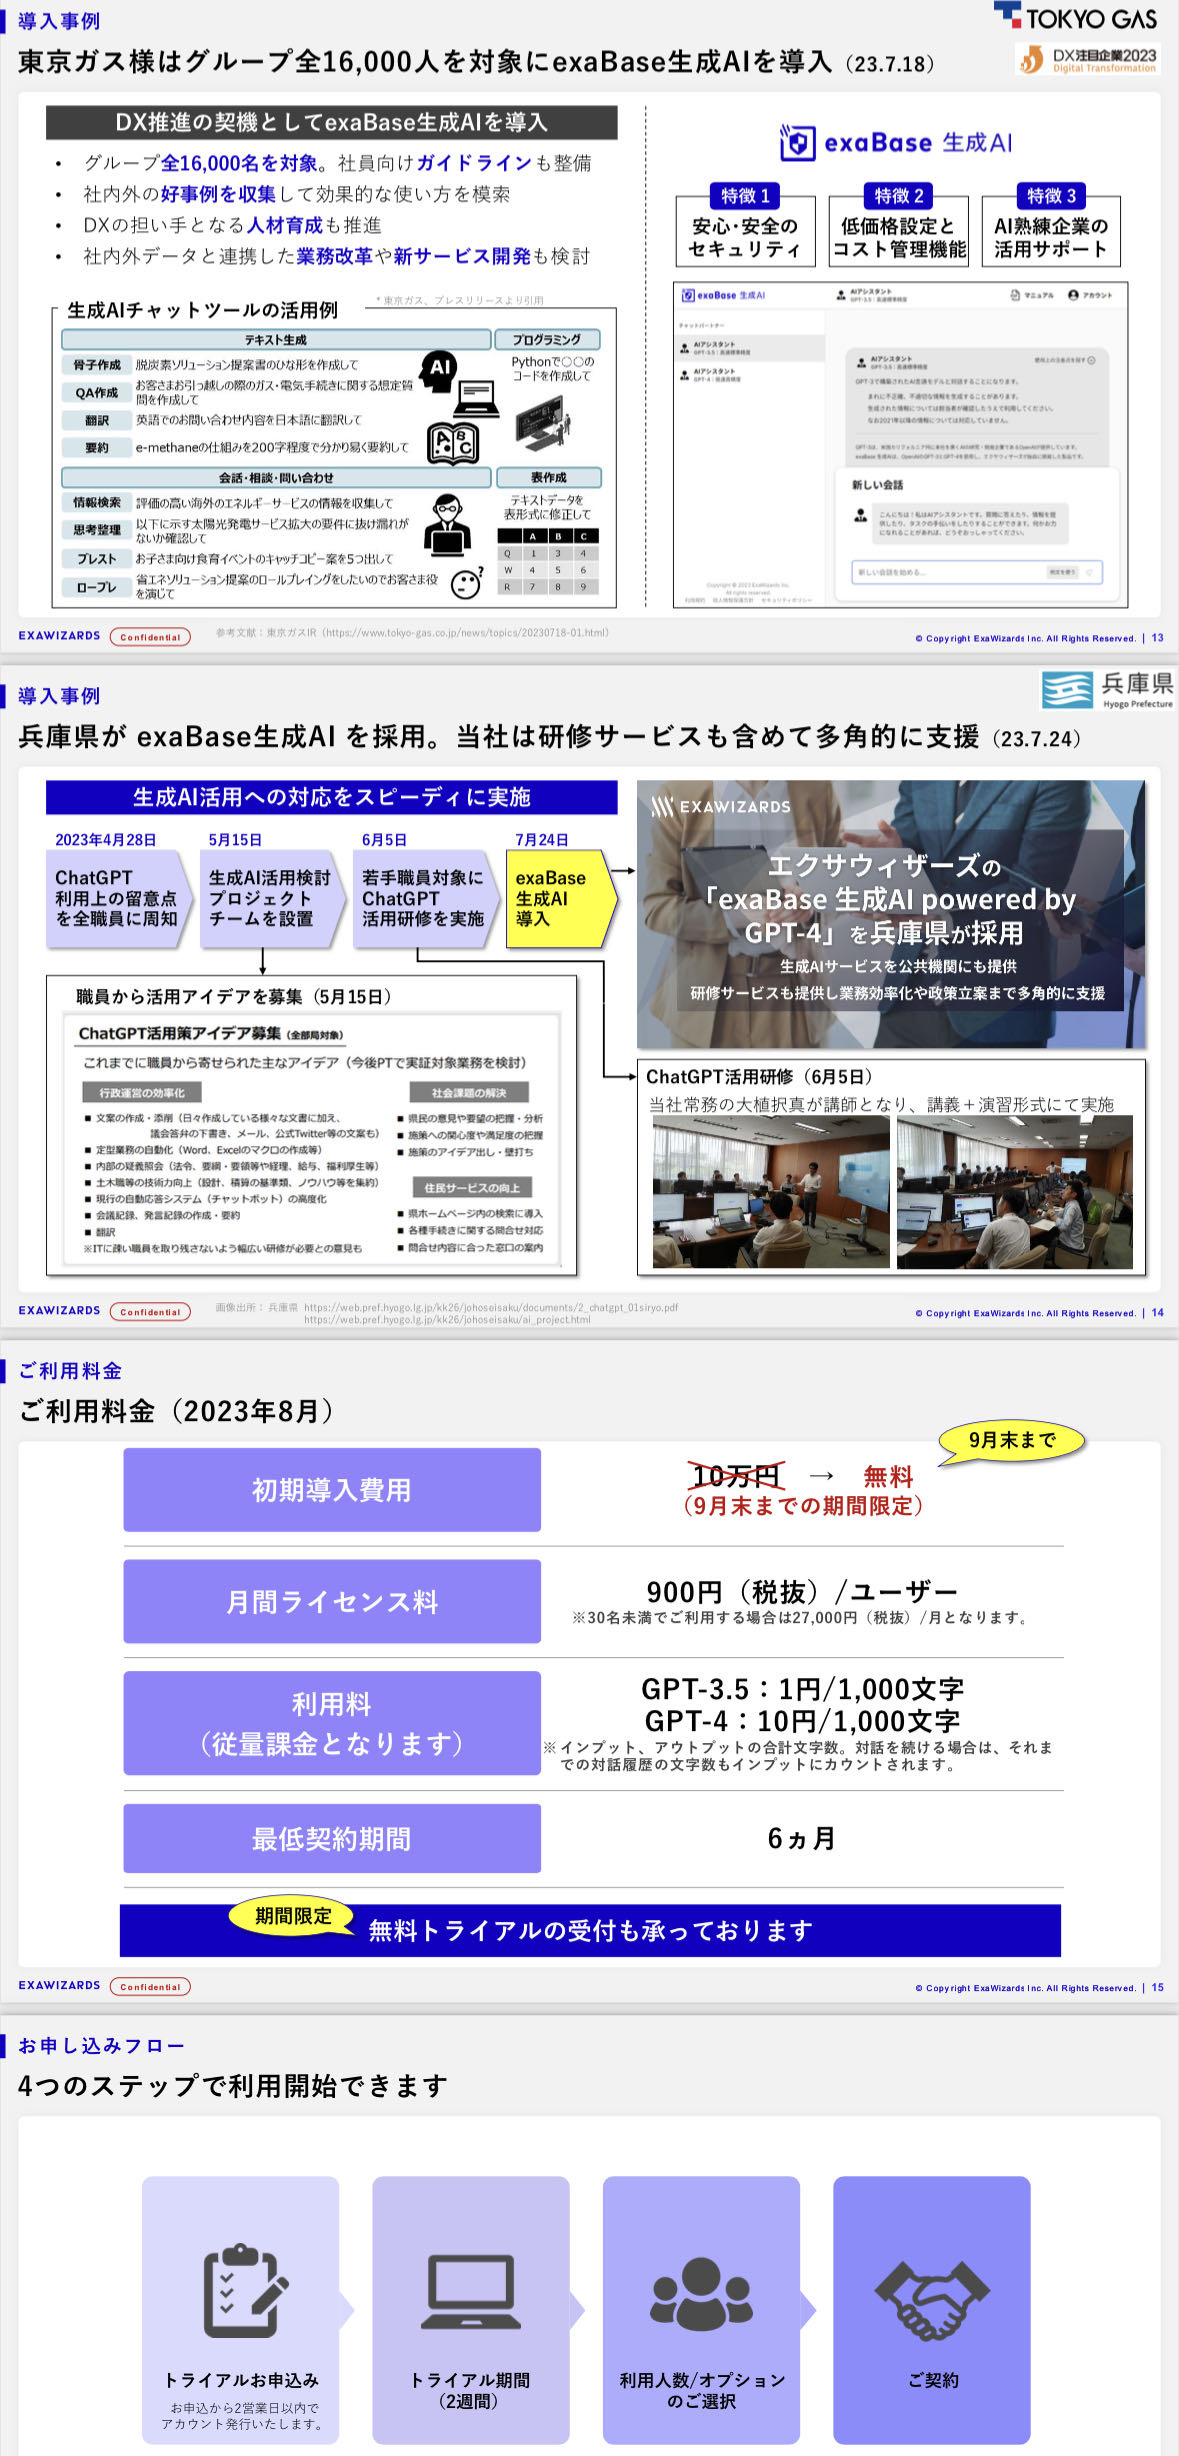The image size is (1179, 2456).
Task: Click the 若手職員対象にChatGPT活用研修 step
Action: [425, 899]
